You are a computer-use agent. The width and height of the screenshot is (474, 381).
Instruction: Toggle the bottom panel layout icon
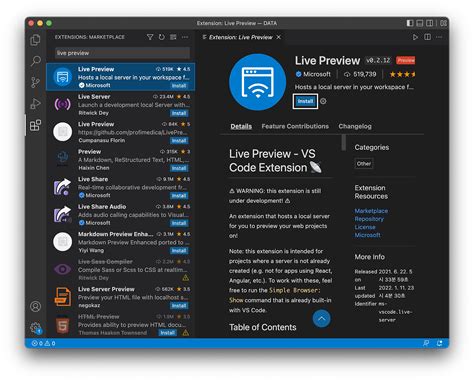click(420, 23)
